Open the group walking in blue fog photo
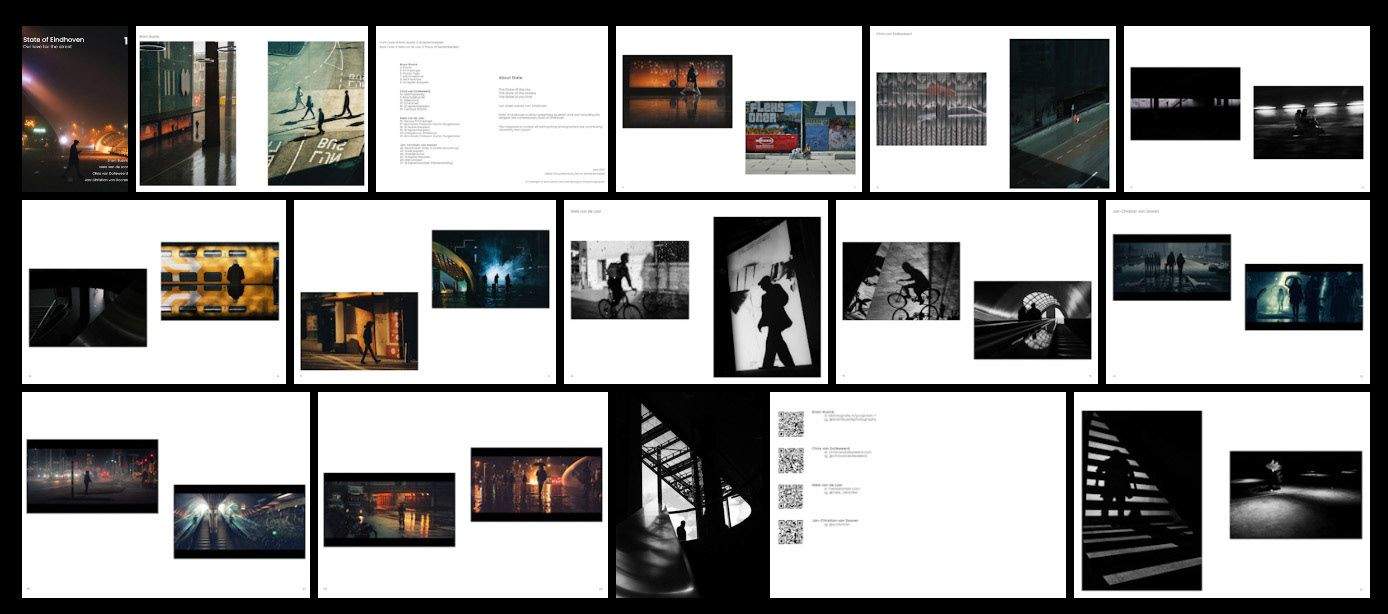Viewport: 1388px width, 614px height. coord(1172,267)
